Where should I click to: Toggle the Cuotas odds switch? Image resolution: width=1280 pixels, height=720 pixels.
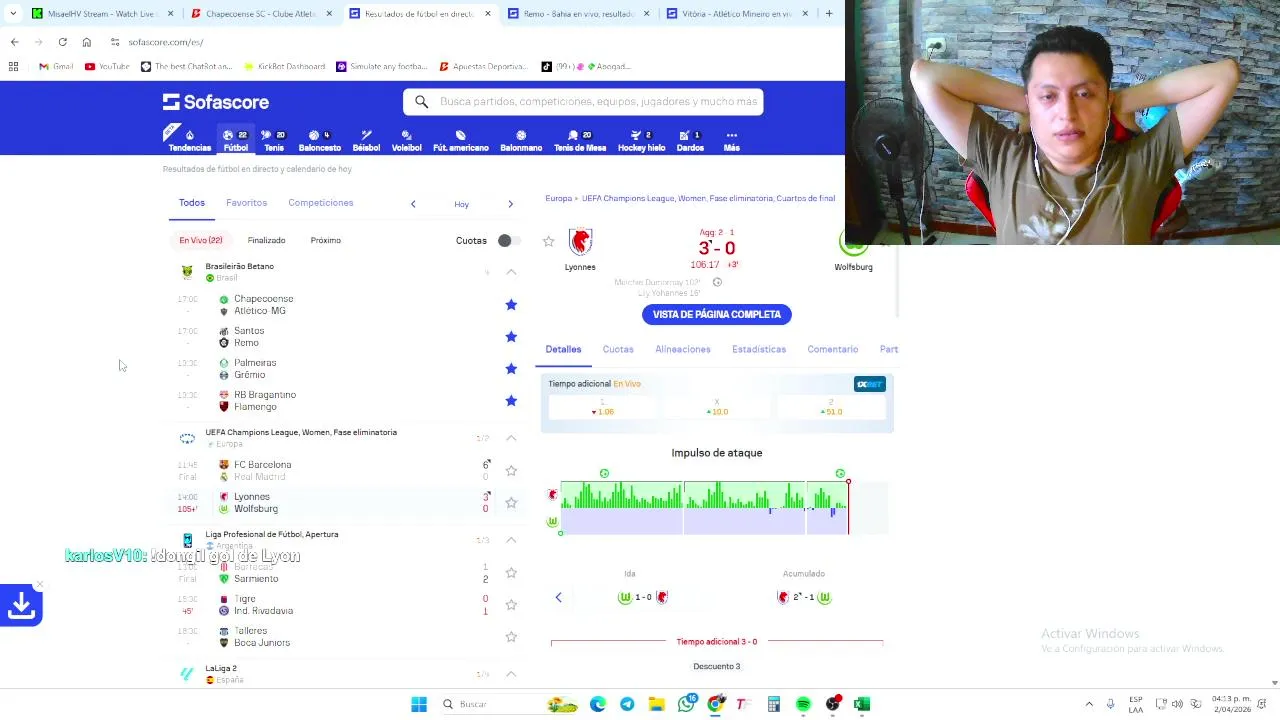tap(509, 240)
